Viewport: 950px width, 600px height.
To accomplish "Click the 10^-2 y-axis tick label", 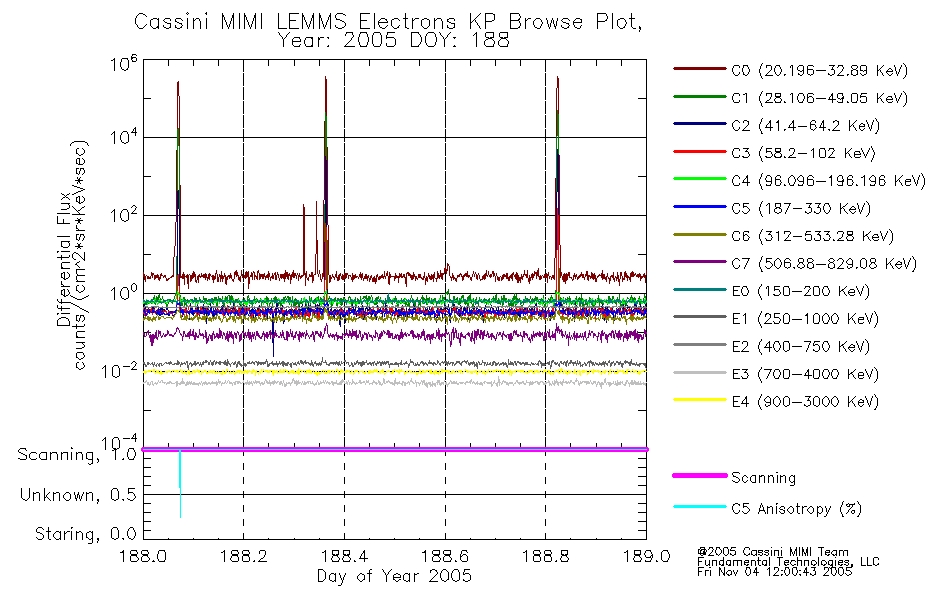I will (x=120, y=370).
